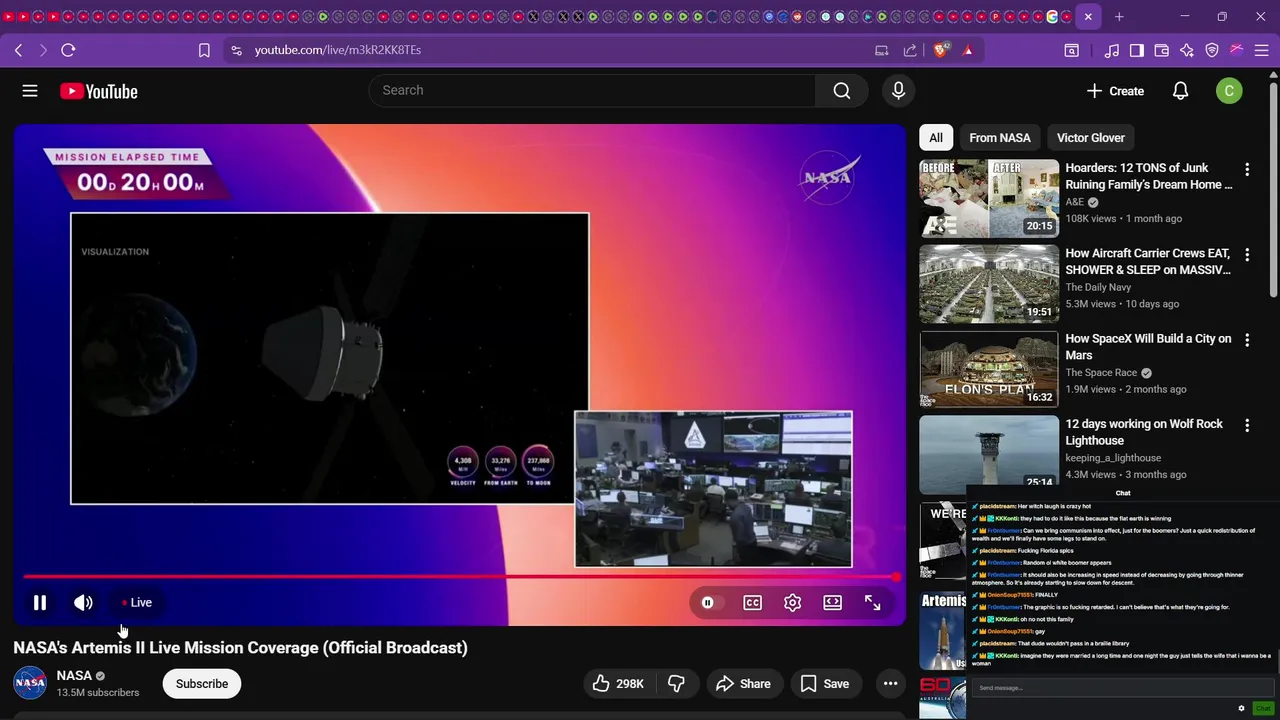Screen dimensions: 1280x720
Task: Open Brave Rewards triangle icon
Action: pos(968,50)
